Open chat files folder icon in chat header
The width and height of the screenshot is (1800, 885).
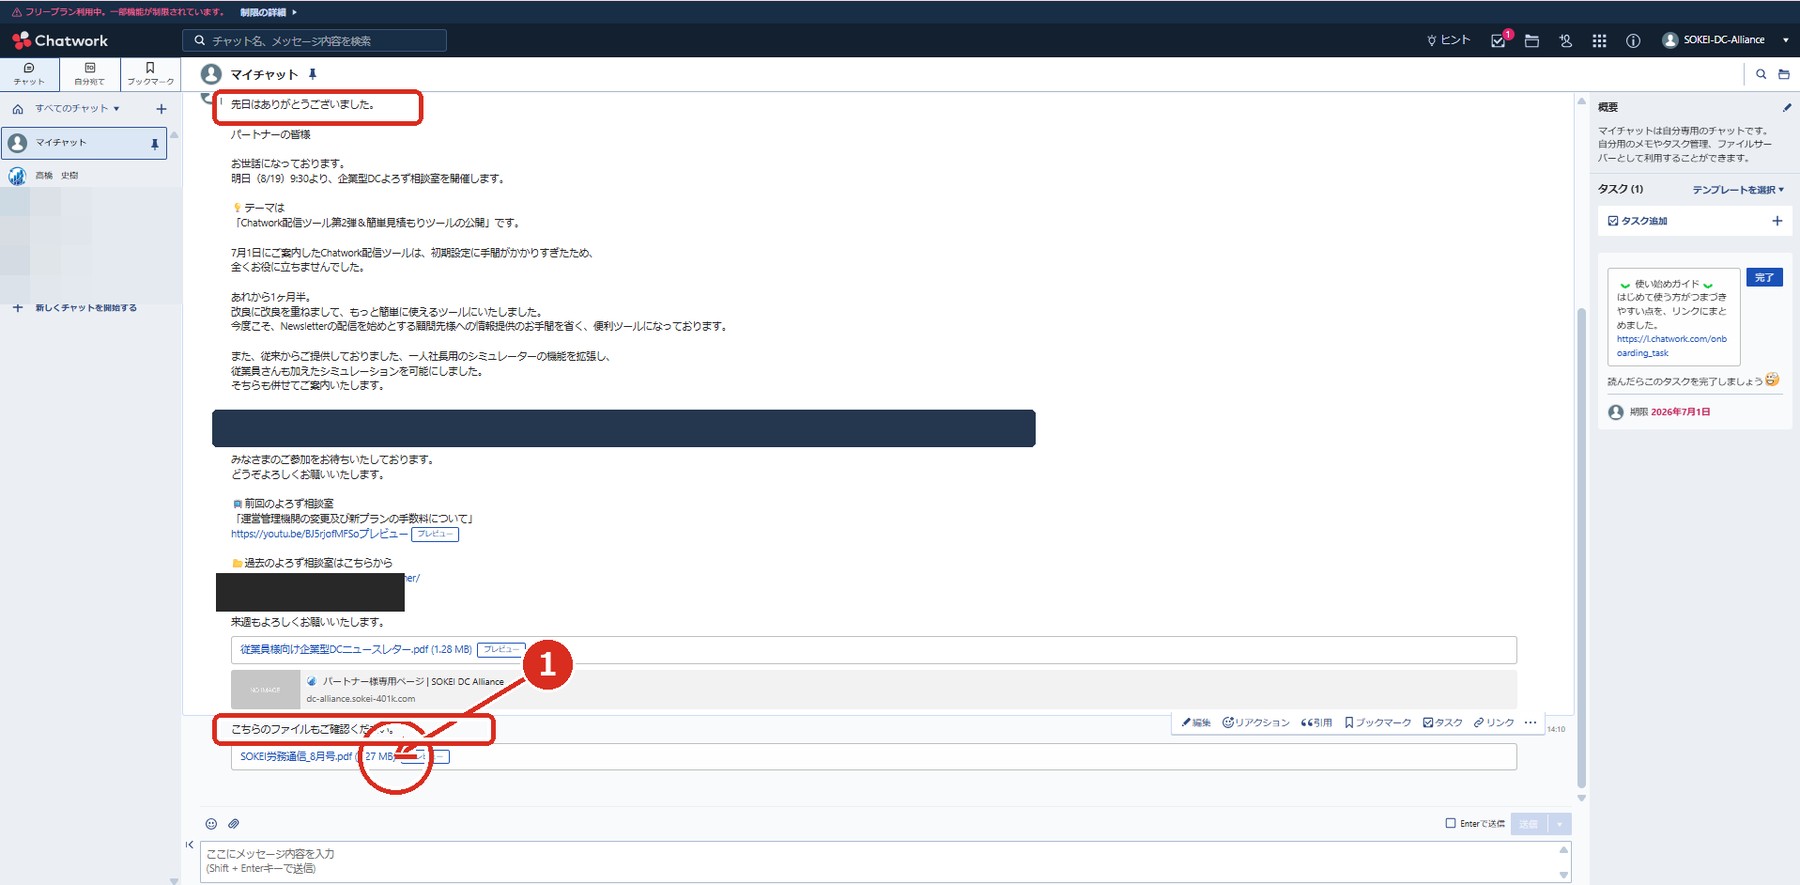point(1784,74)
